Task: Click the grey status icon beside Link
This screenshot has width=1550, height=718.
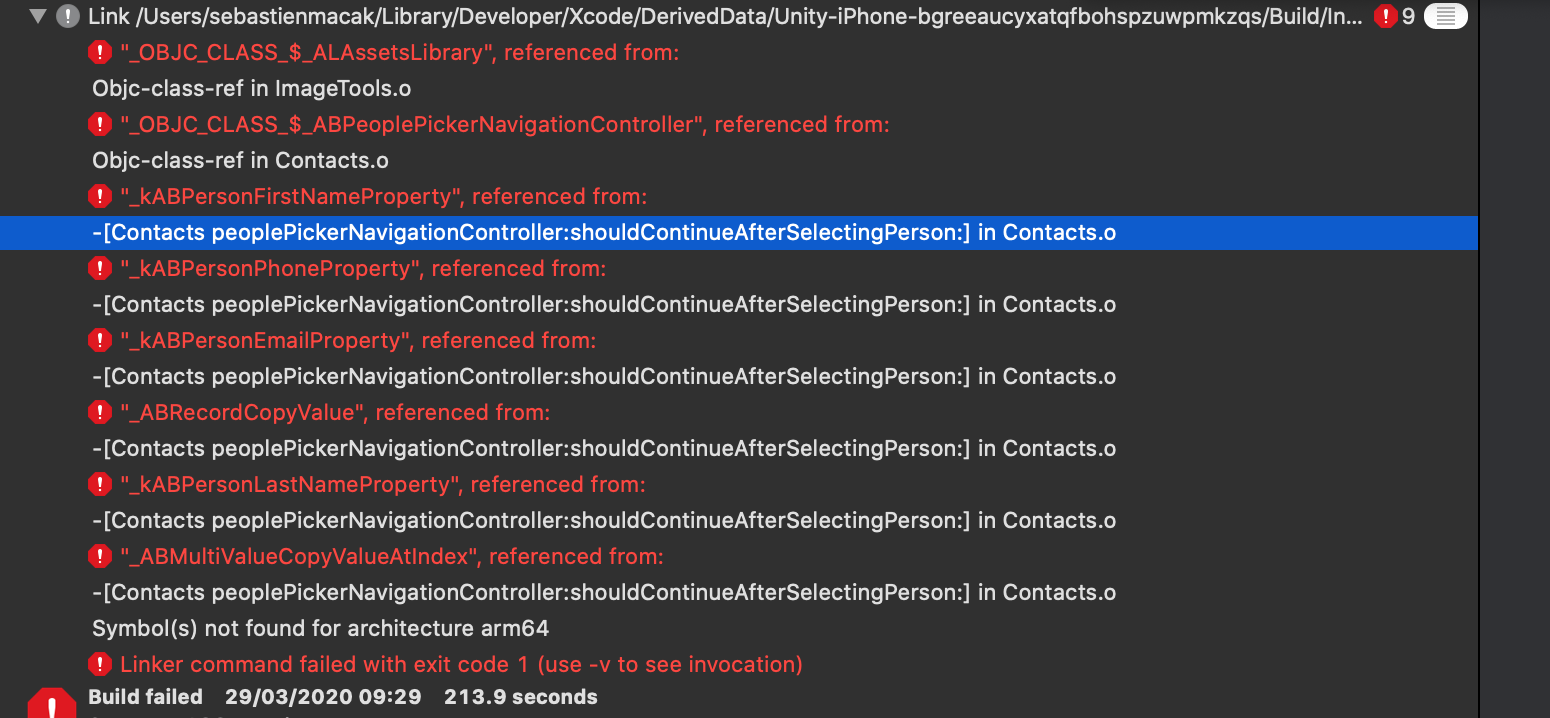Action: (68, 16)
